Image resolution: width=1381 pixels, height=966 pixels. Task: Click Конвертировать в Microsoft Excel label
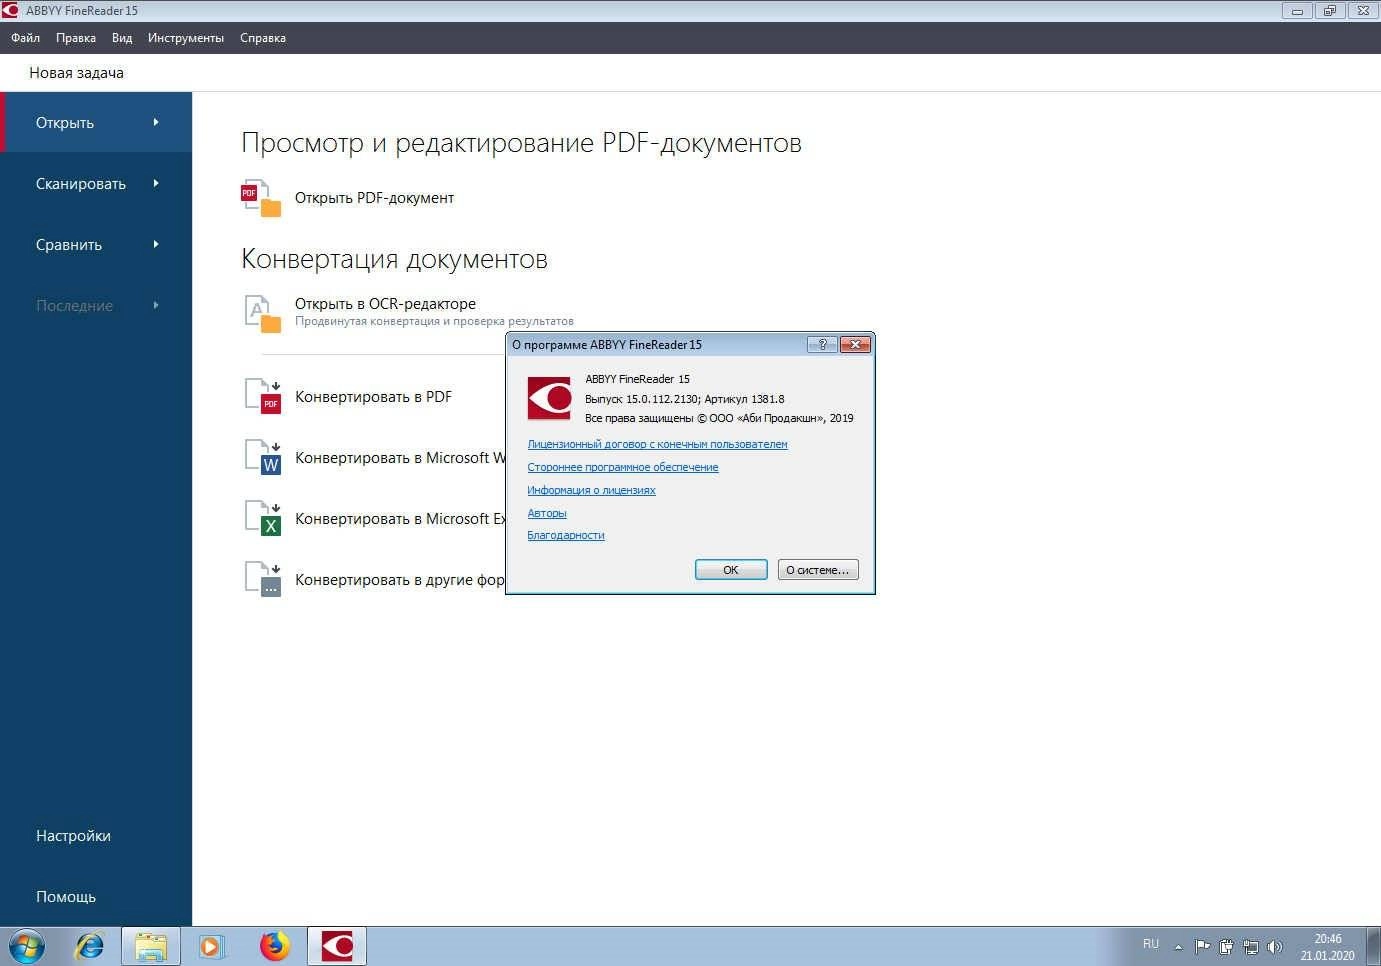[400, 518]
